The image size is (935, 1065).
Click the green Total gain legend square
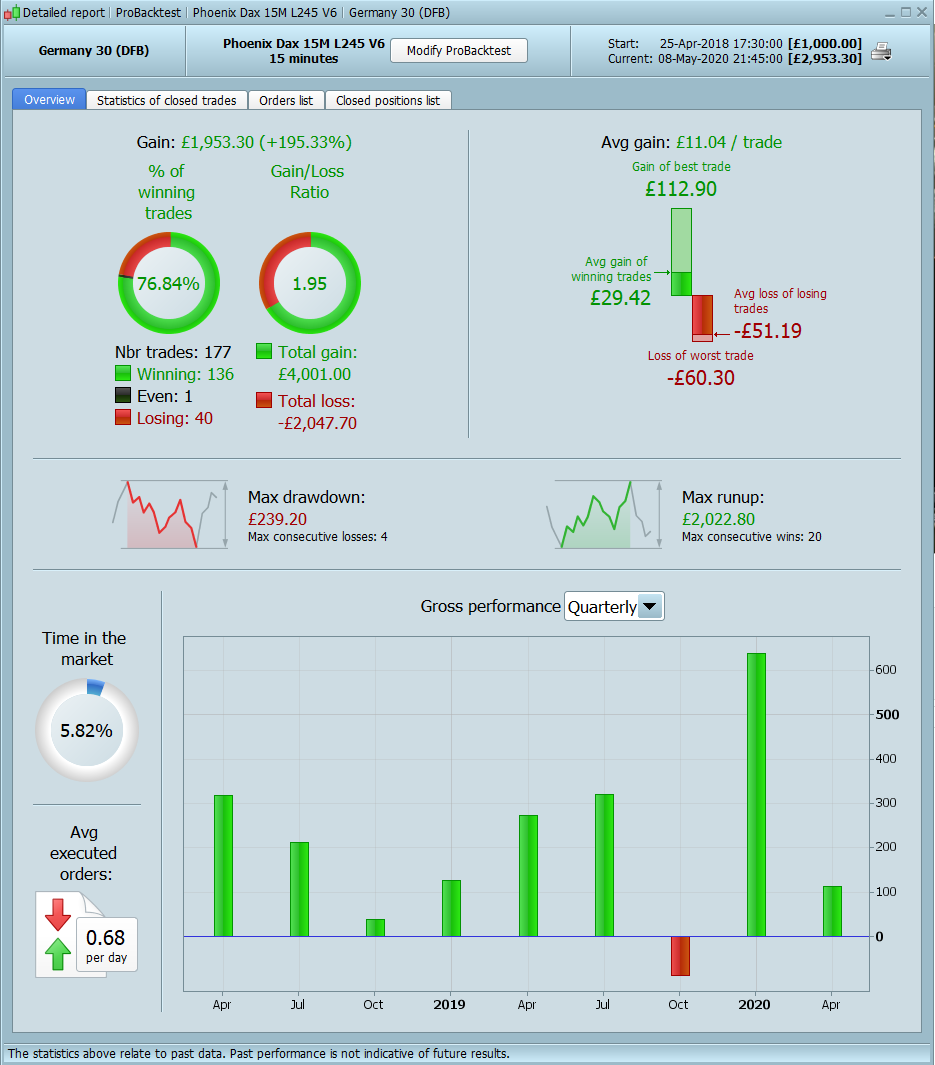[264, 351]
